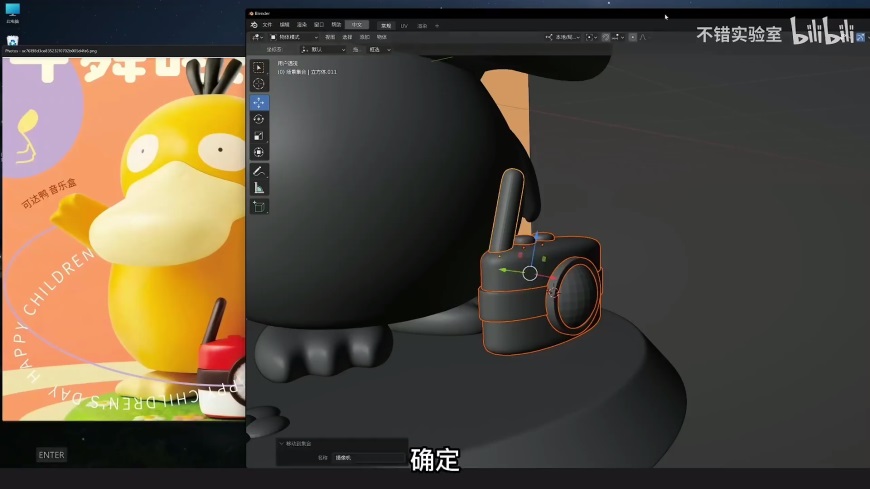Click the white move gizmo center circle
870x489 pixels.
530,273
